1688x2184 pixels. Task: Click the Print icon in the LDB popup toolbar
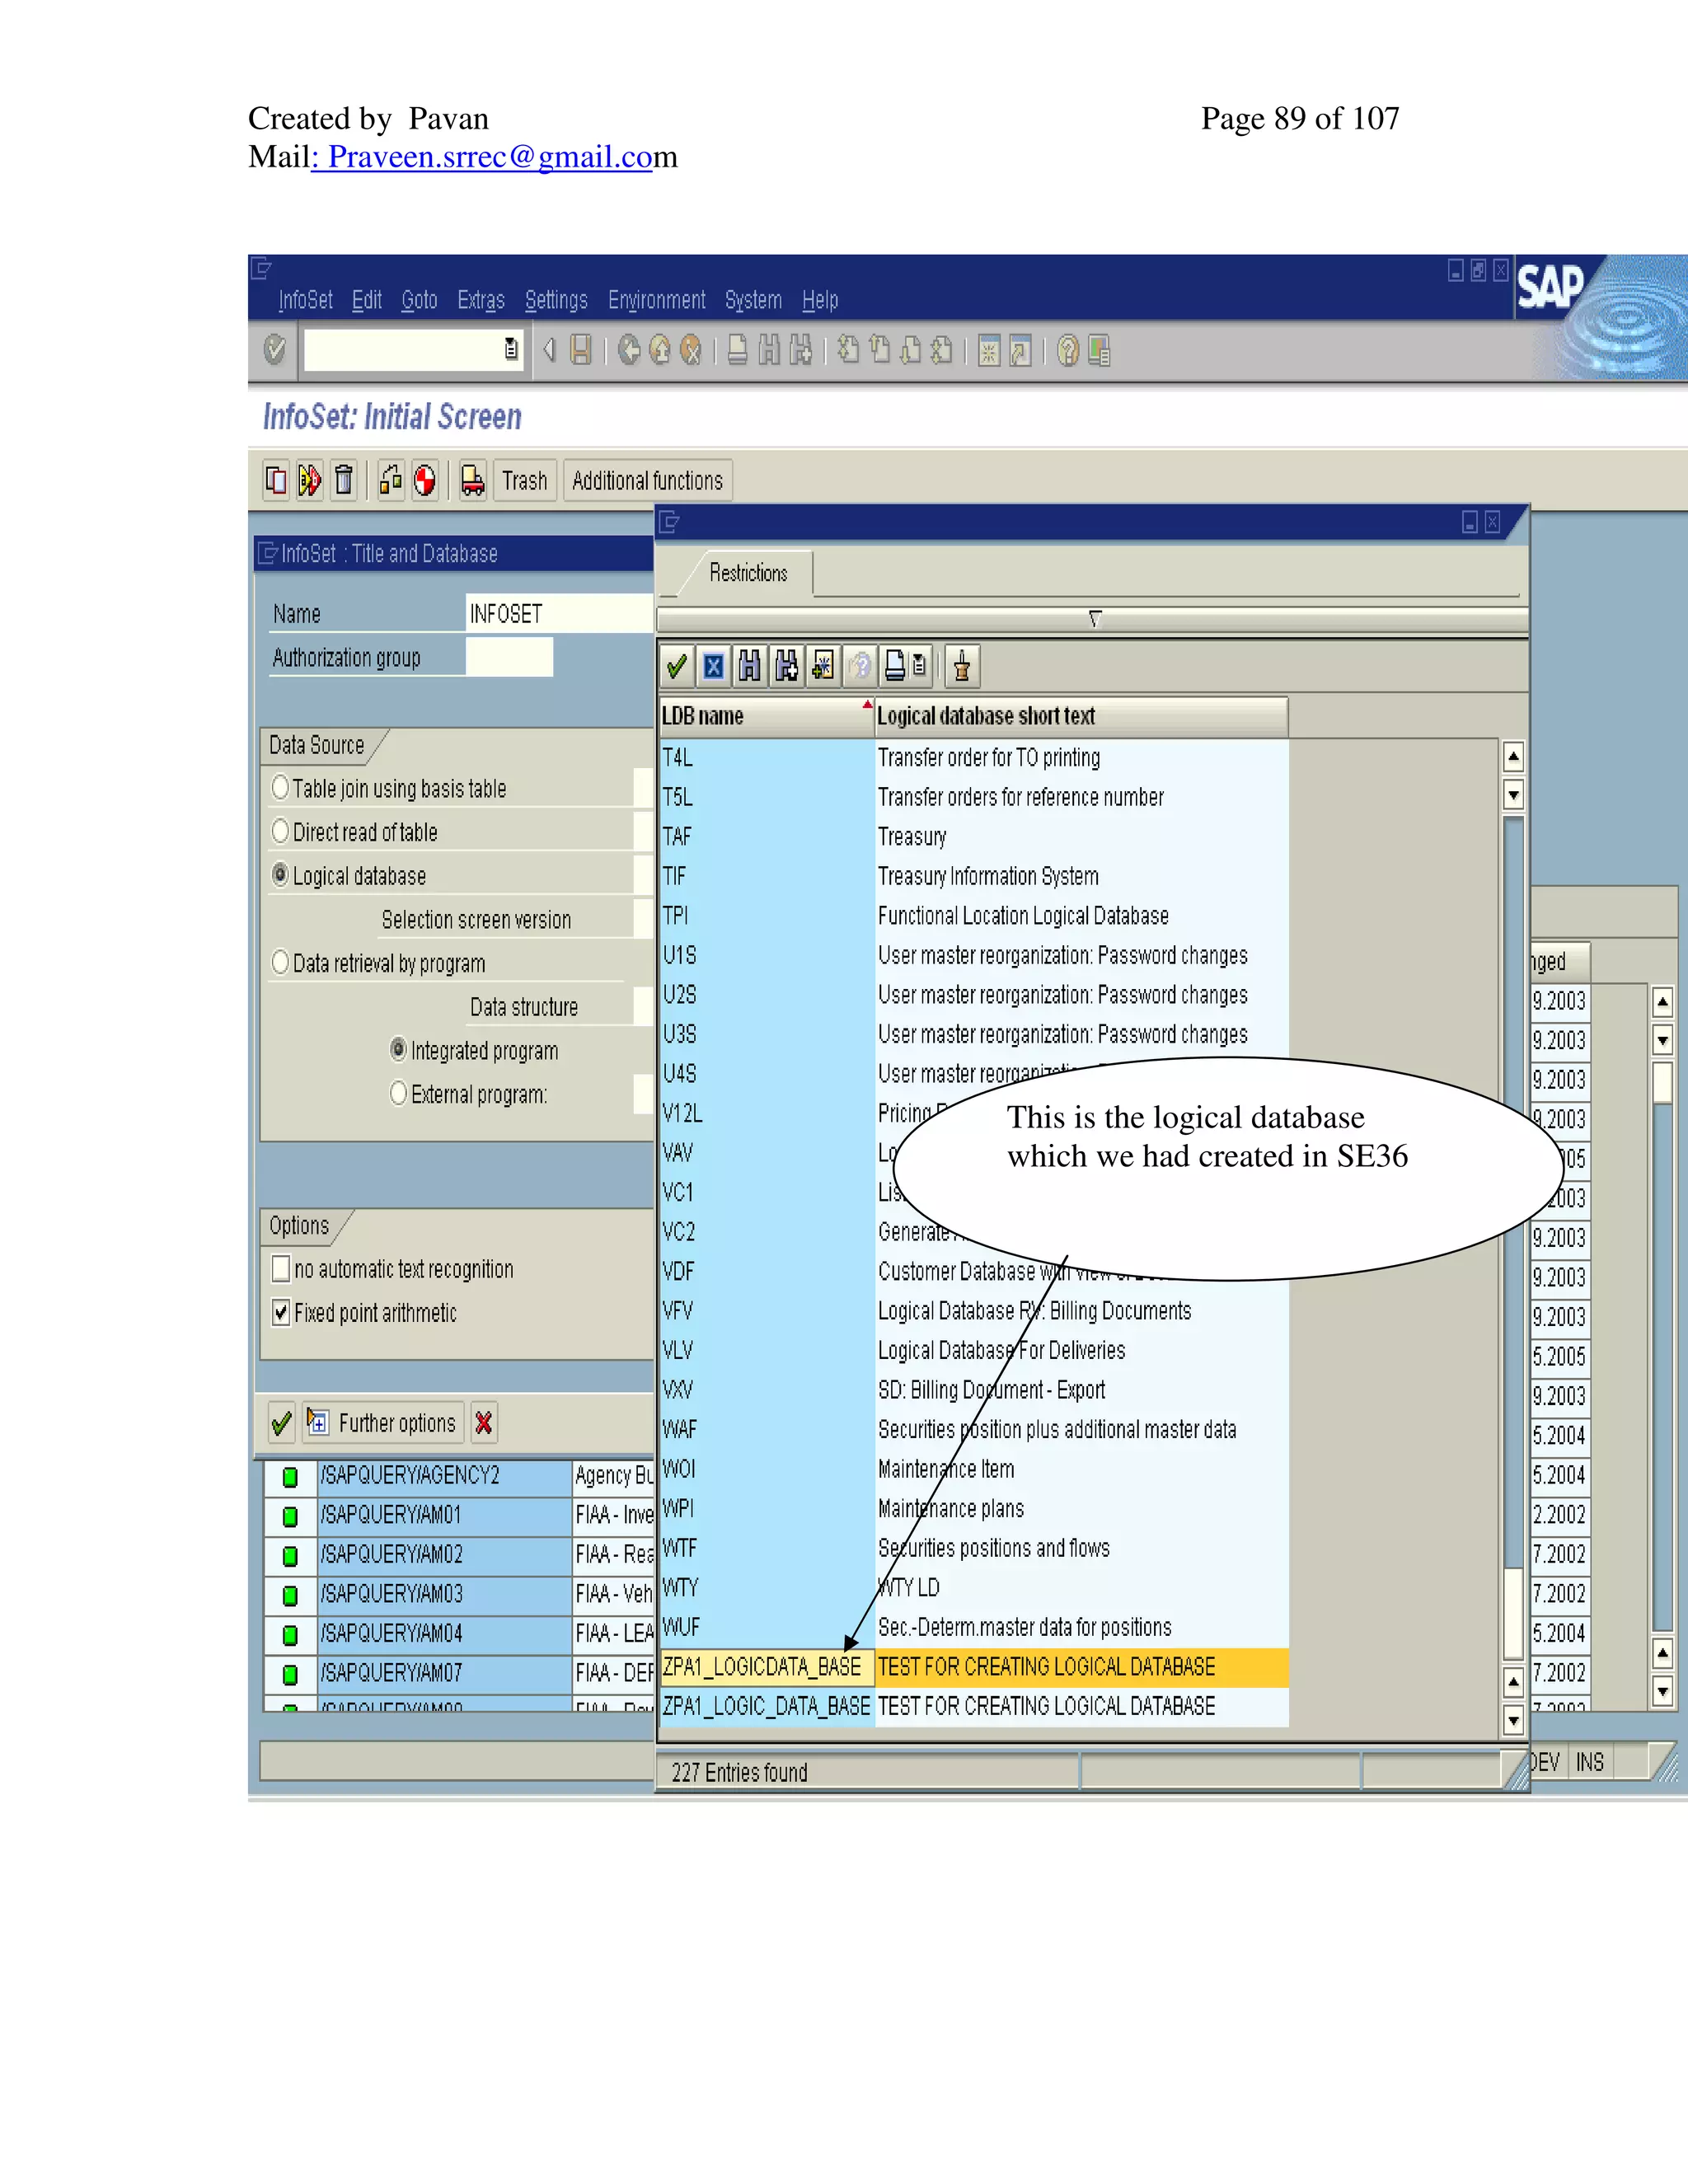point(895,666)
